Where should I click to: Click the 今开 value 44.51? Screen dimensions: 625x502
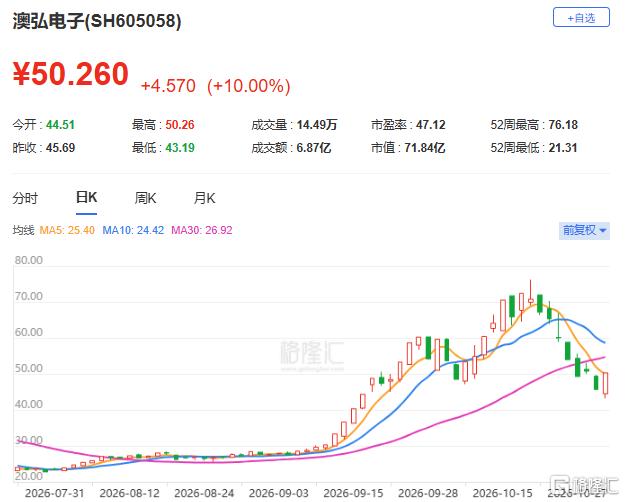click(x=60, y=125)
